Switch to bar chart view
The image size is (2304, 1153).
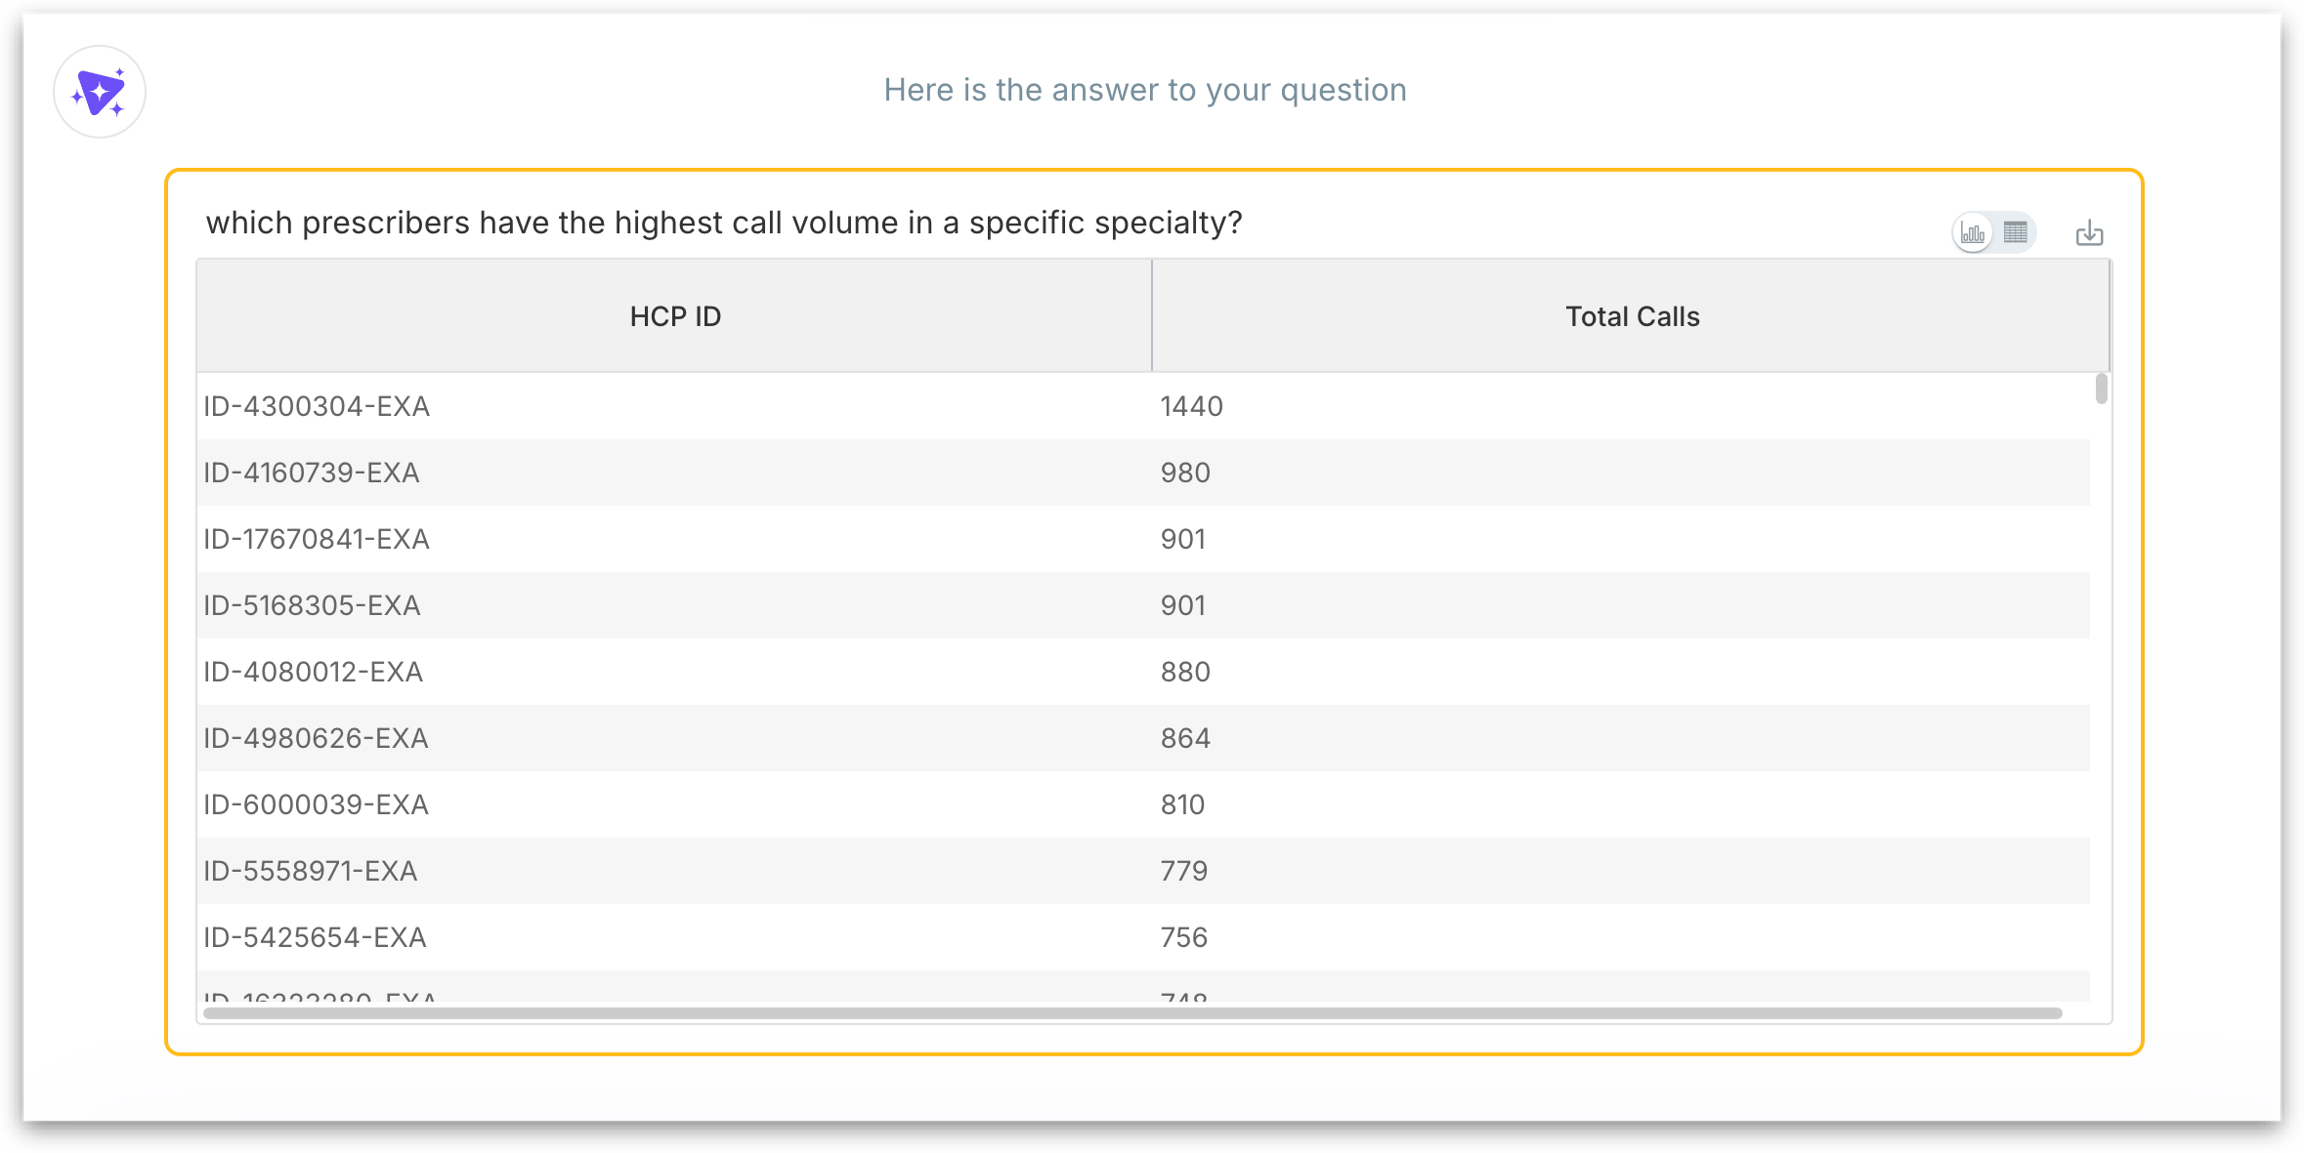[x=1973, y=233]
